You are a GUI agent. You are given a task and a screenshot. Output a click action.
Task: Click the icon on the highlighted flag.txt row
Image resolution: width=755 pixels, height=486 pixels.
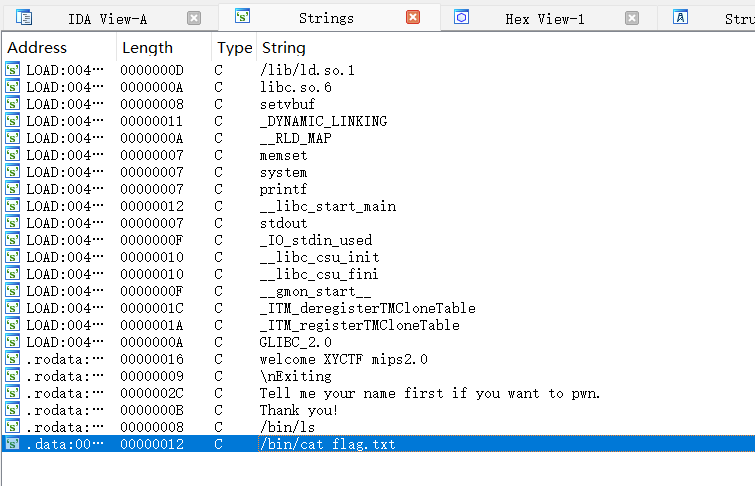tap(13, 443)
